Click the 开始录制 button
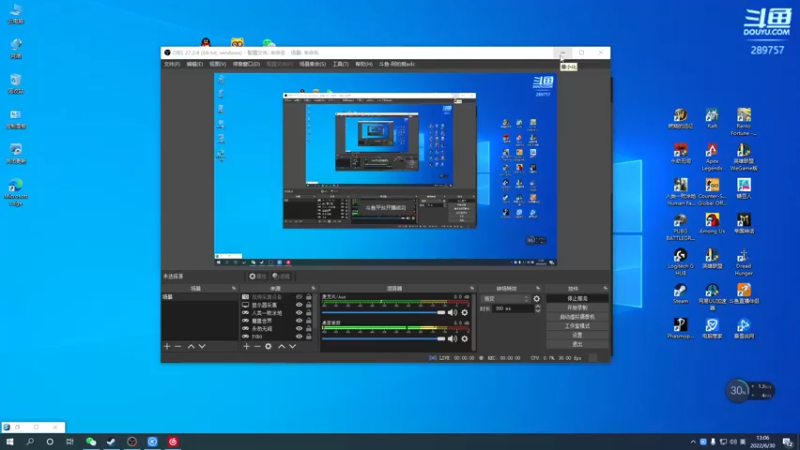 point(577,308)
